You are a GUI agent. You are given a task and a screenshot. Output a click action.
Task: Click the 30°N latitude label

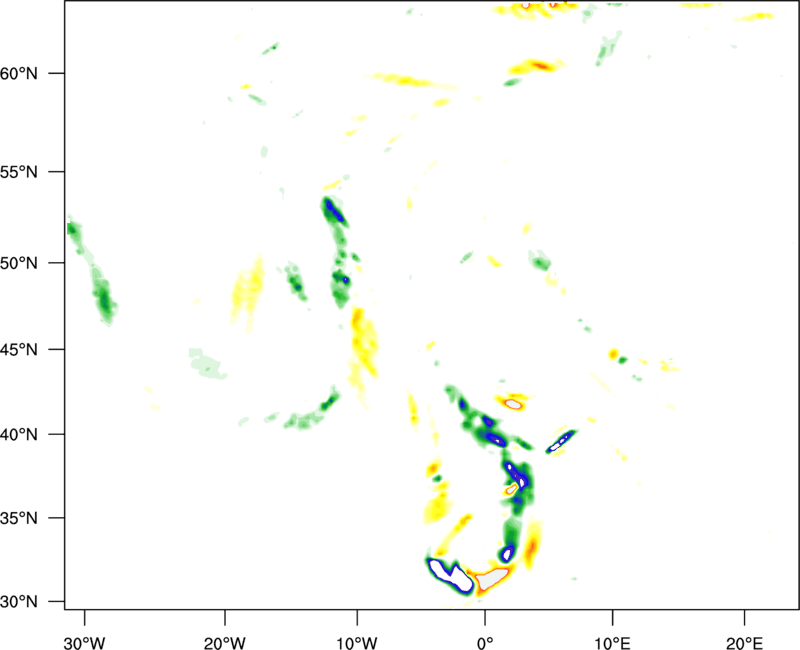pyautogui.click(x=19, y=602)
